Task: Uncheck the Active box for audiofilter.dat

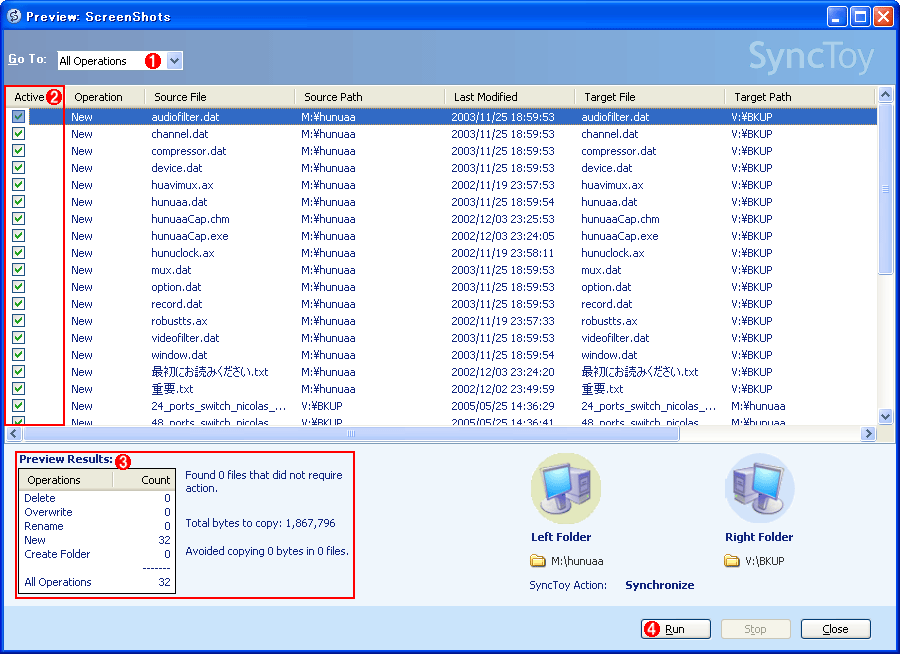Action: click(x=18, y=117)
